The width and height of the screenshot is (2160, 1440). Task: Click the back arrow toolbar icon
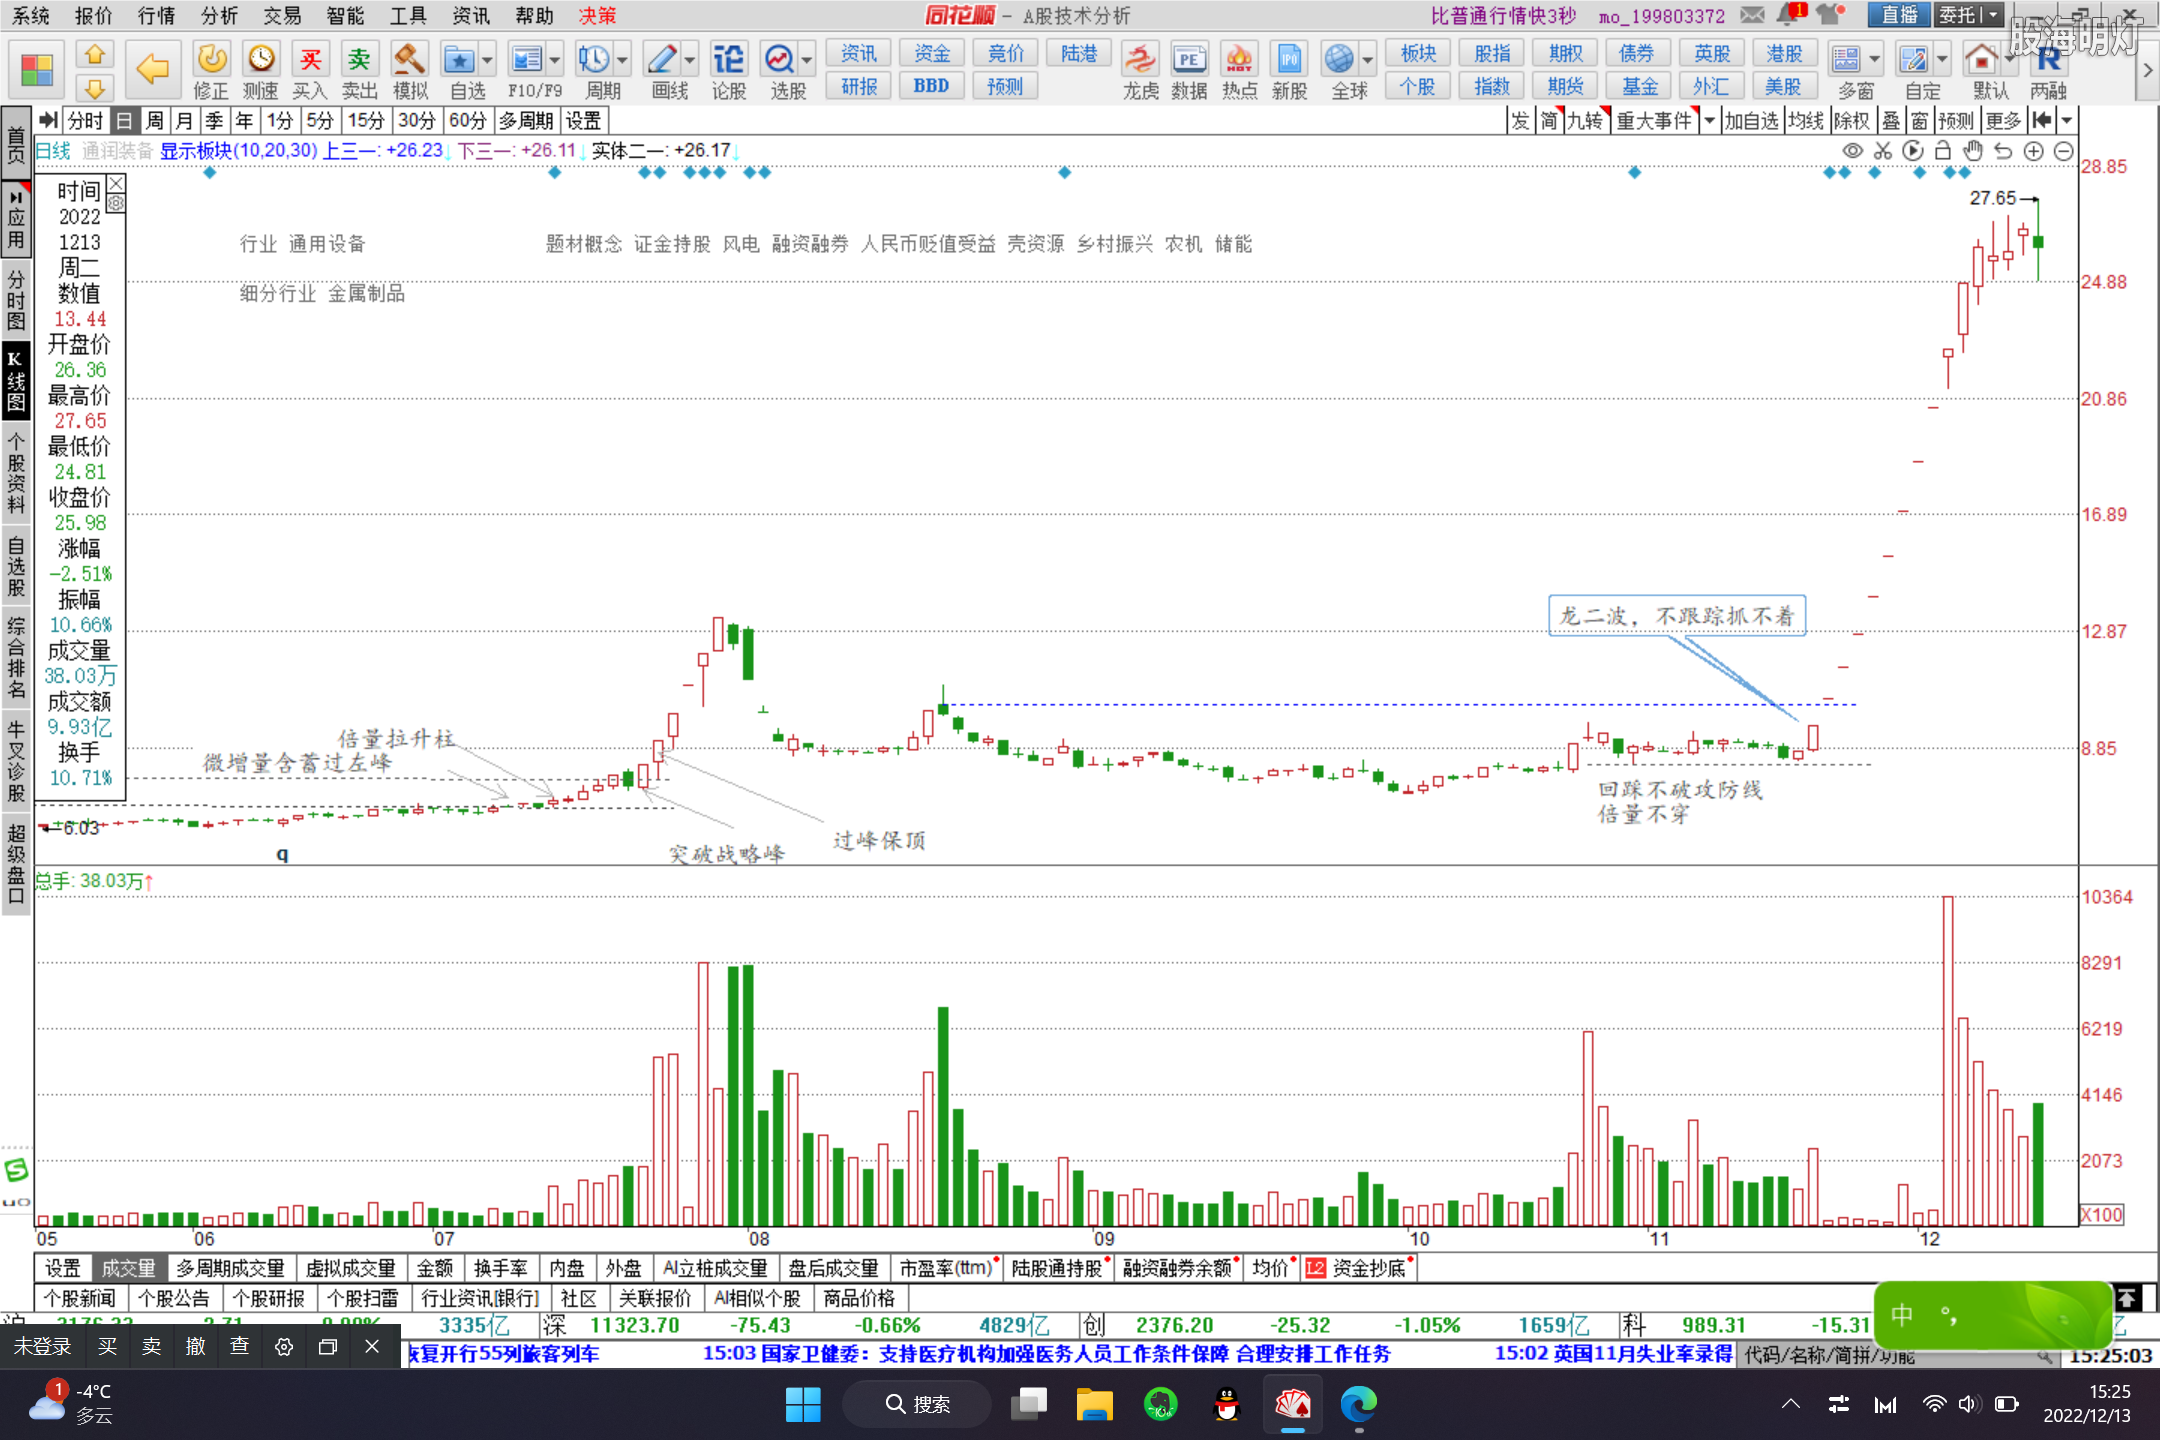[152, 69]
